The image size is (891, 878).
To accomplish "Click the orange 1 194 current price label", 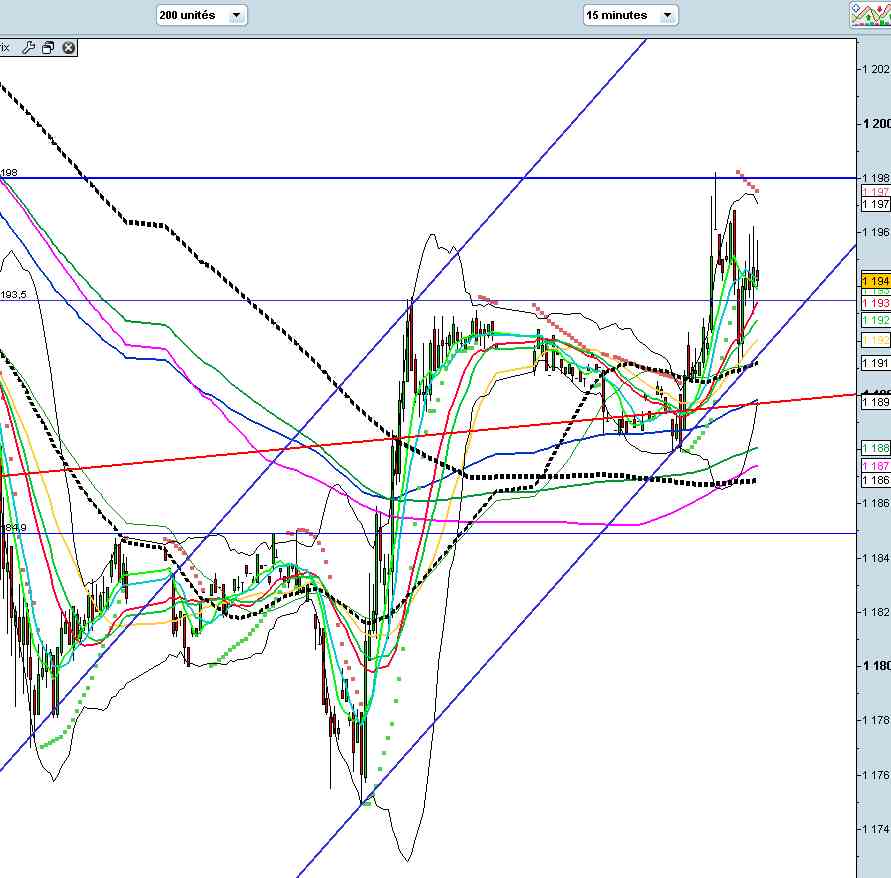I will coord(876,281).
